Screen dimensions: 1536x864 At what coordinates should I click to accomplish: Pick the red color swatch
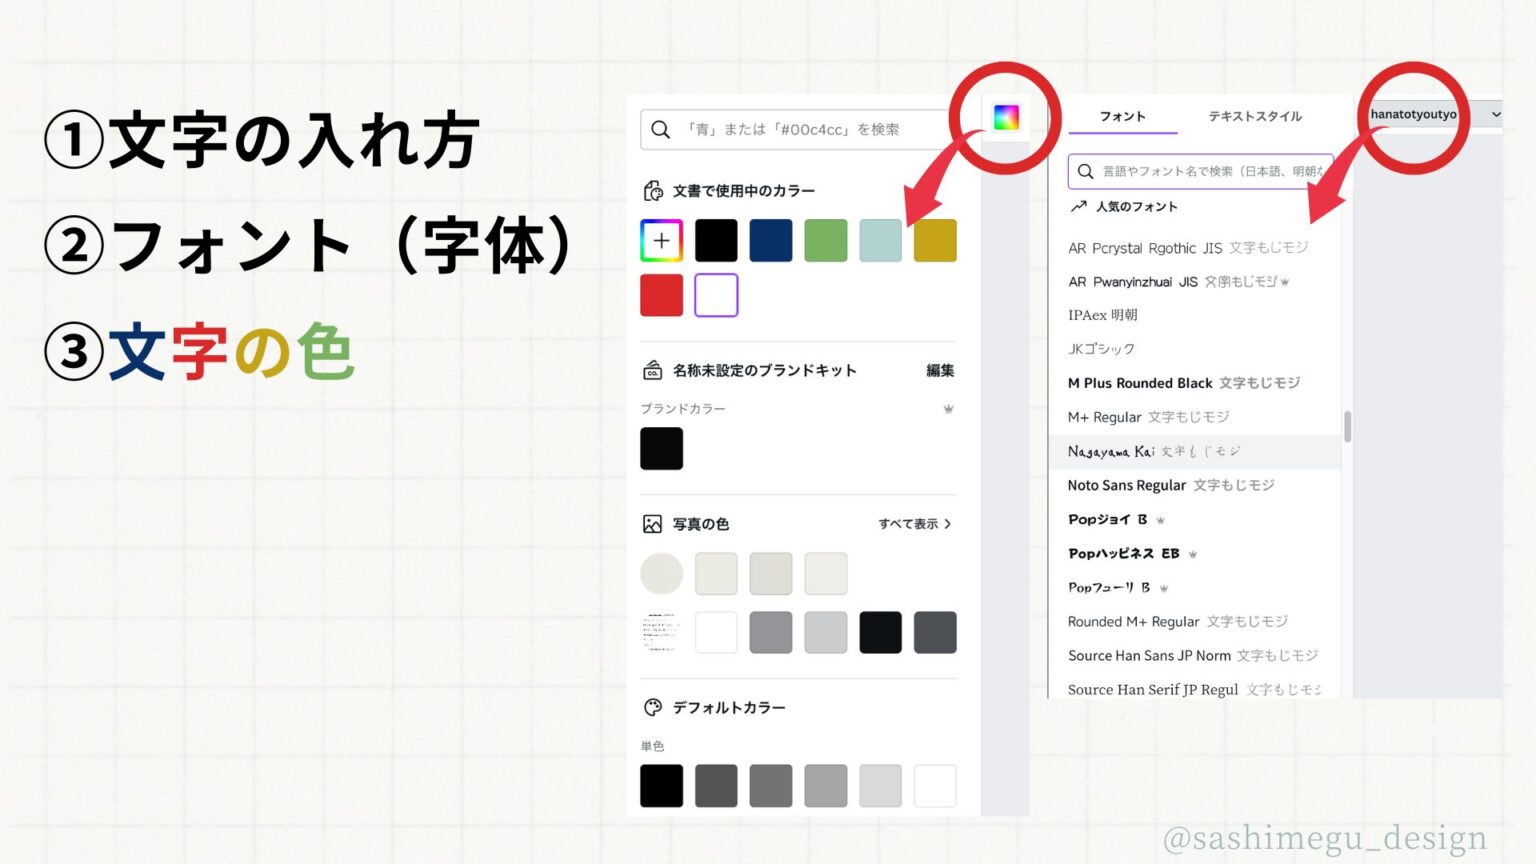pyautogui.click(x=661, y=295)
